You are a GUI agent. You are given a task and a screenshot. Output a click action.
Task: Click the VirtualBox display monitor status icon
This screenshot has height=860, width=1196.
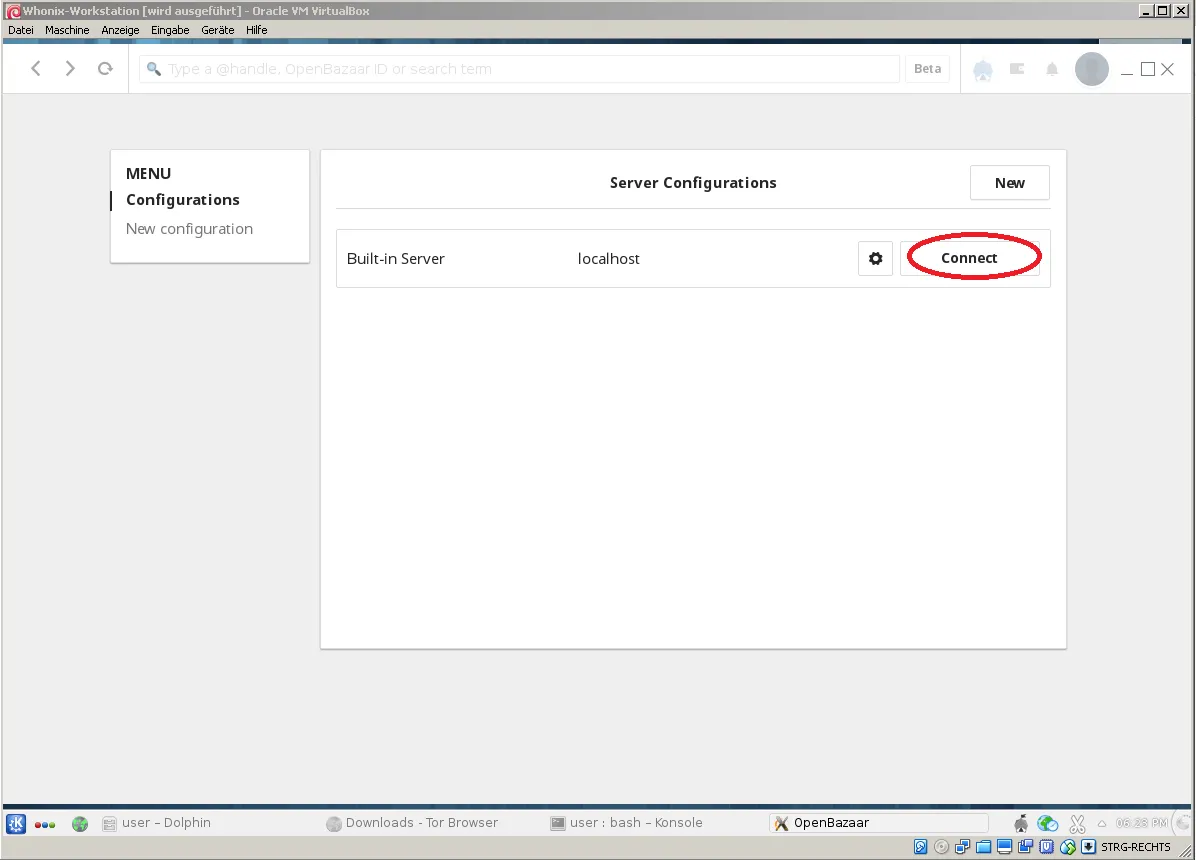click(1005, 846)
